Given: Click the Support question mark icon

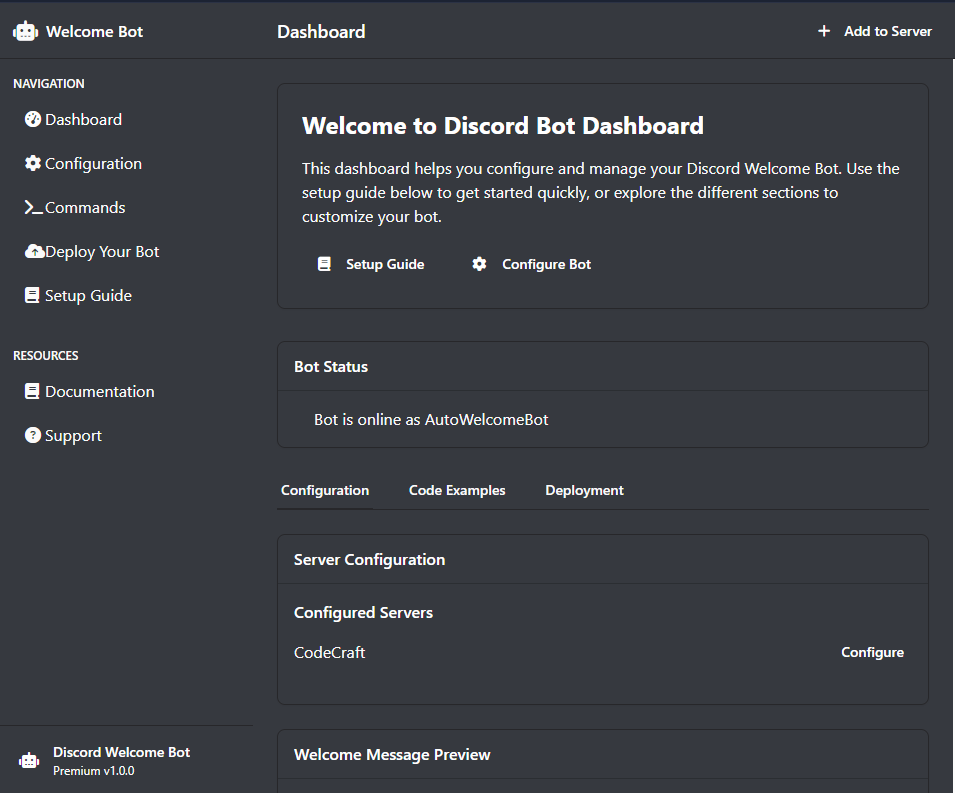Looking at the screenshot, I should (33, 436).
